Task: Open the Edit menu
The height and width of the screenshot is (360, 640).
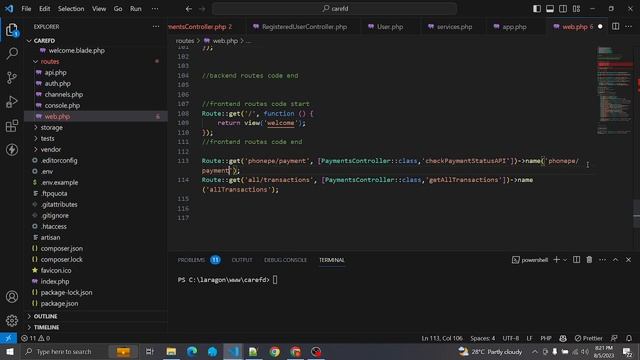Action: [44, 9]
